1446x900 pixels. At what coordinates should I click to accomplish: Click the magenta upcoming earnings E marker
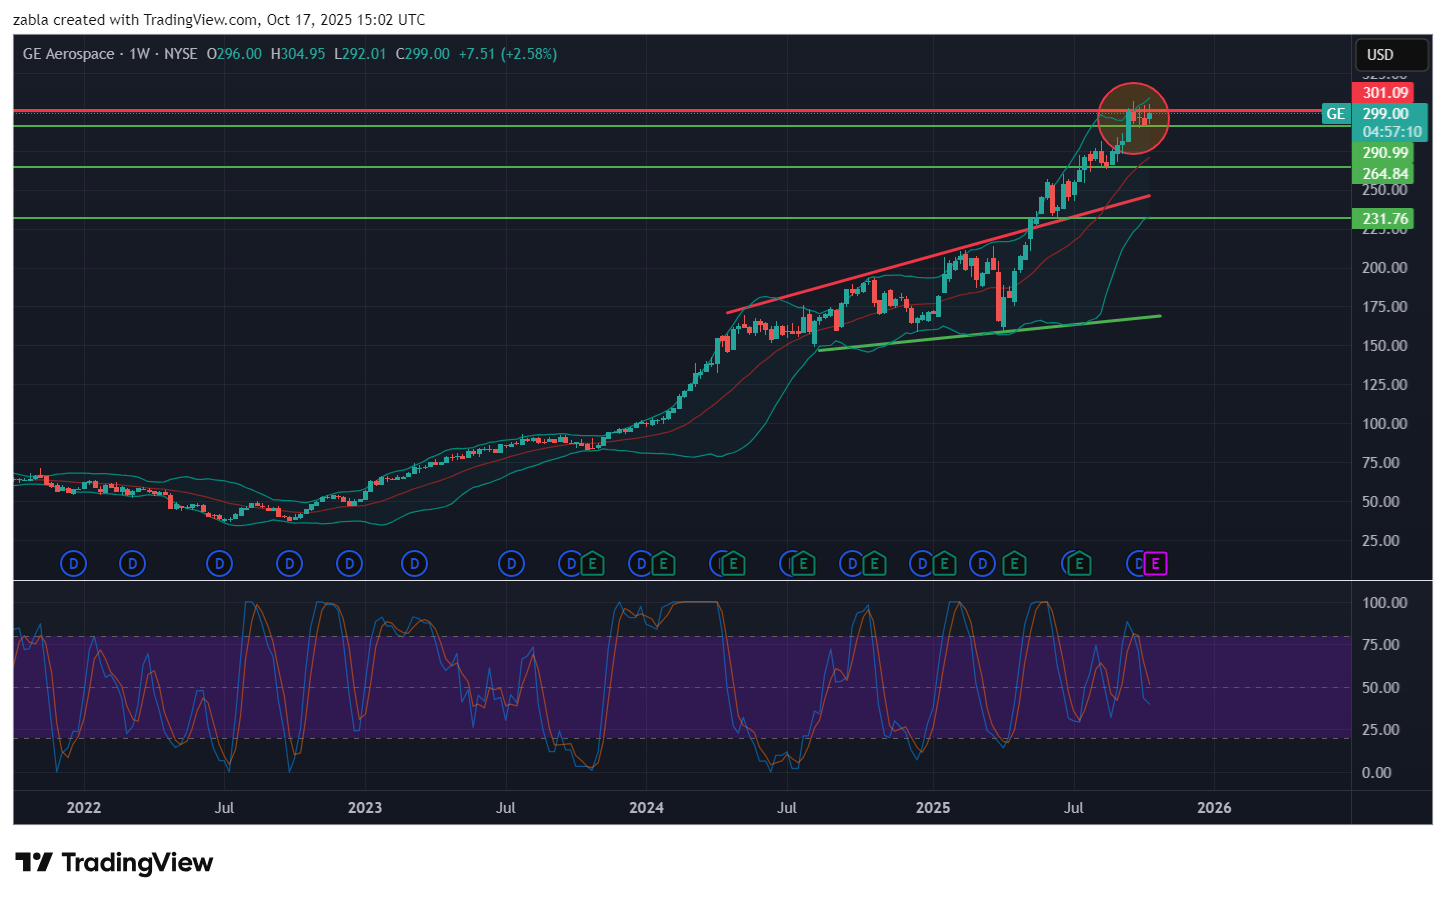pyautogui.click(x=1155, y=564)
